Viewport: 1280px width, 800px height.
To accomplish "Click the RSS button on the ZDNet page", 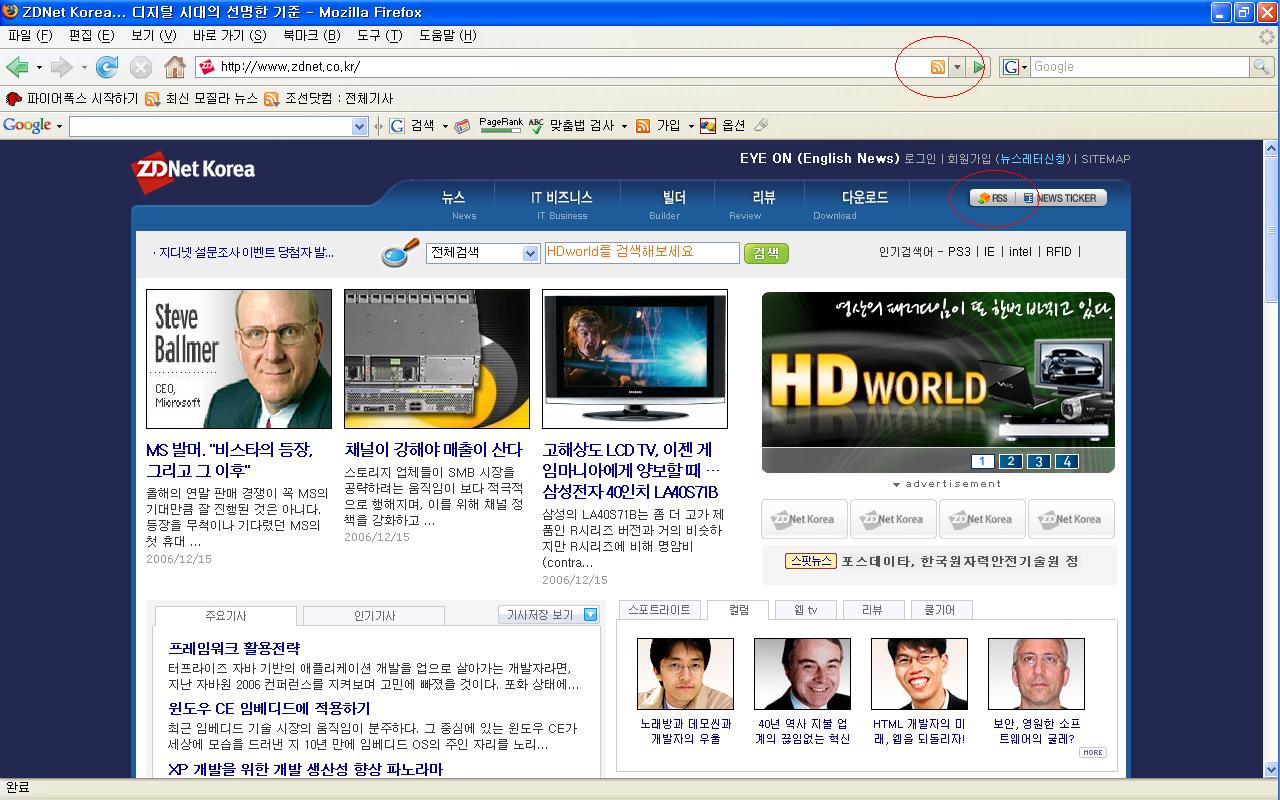I will [993, 198].
